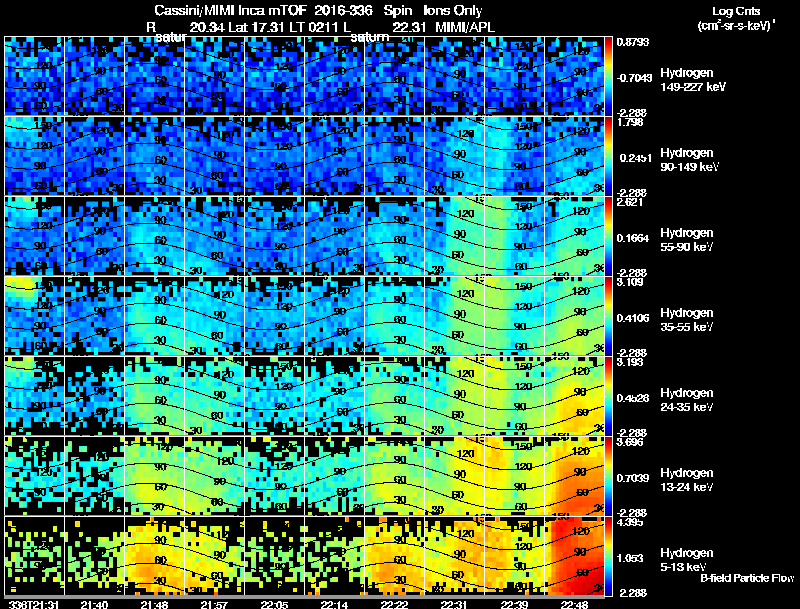The height and width of the screenshot is (609, 800).
Task: Click the 'Hydrogen 149-227 keV' row label
Action: point(693,80)
